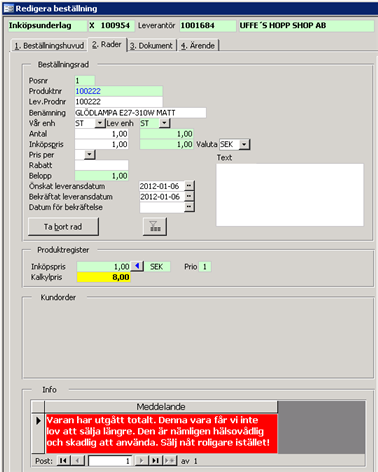Click the white Inköpspris price field

101,144
